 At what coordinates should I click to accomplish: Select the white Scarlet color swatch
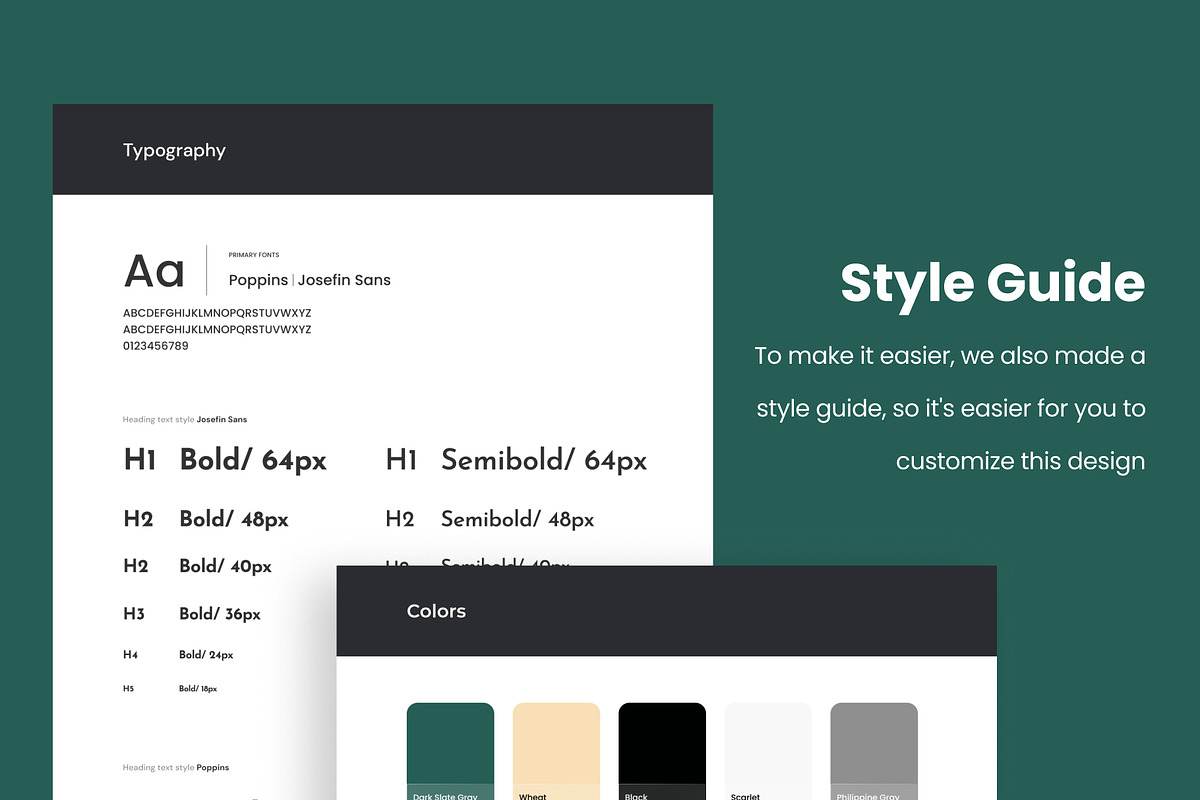click(768, 751)
